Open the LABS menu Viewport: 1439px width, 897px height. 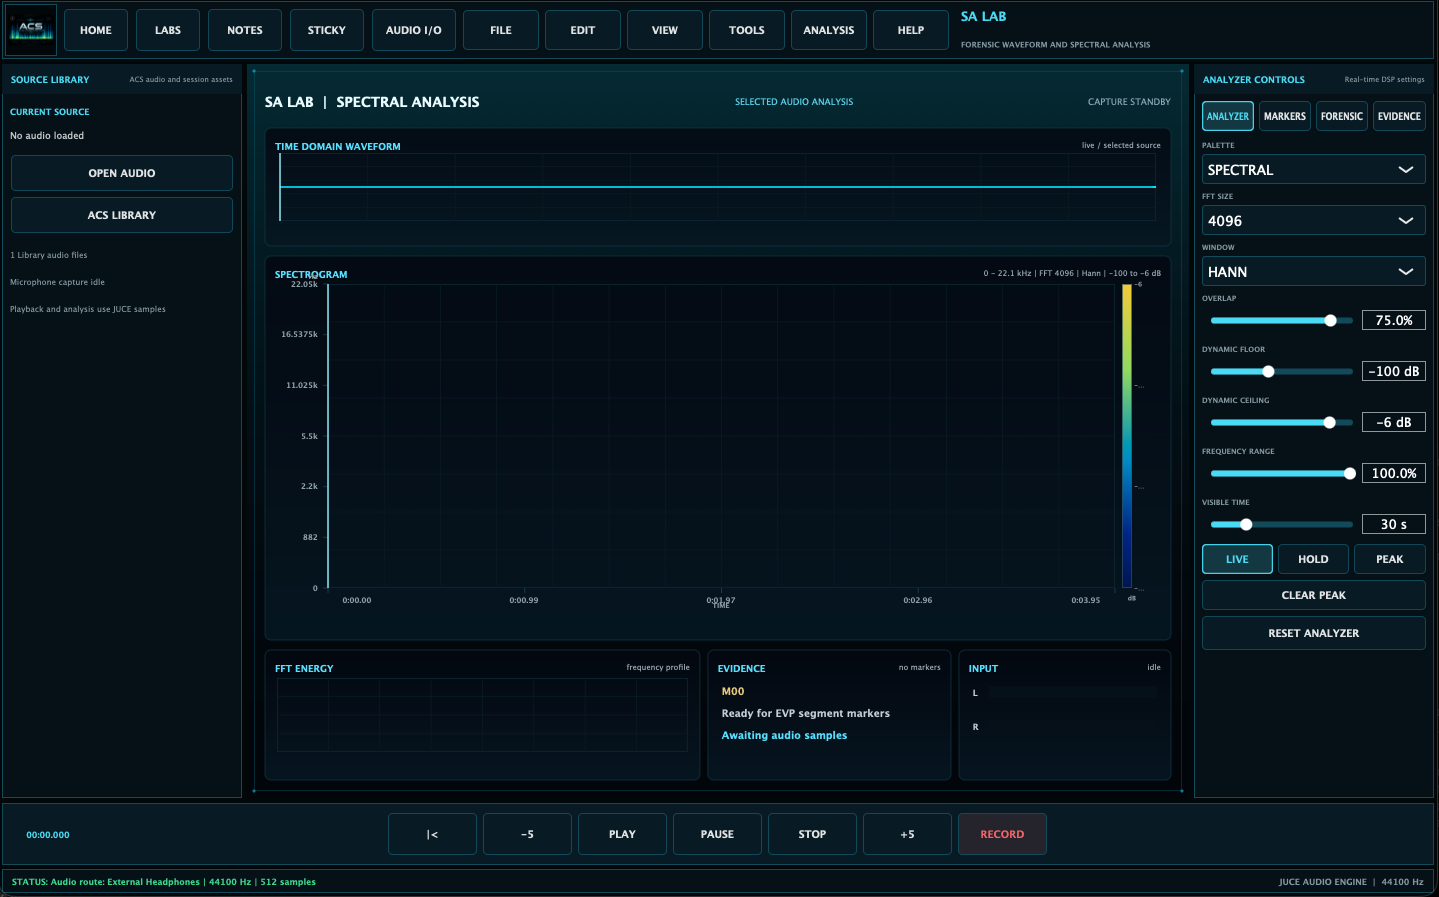[168, 30]
